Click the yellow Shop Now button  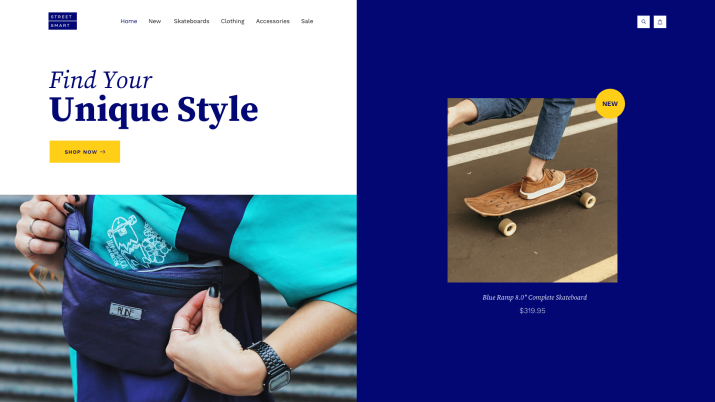click(85, 152)
